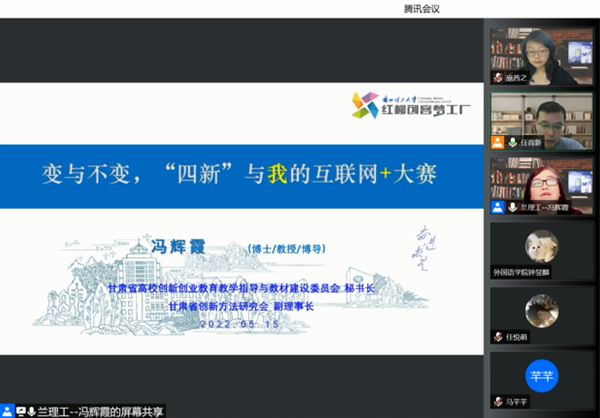Image resolution: width=600 pixels, height=418 pixels.
Task: Click the screen share icon beside 兰理工 label
Action: 19,411
